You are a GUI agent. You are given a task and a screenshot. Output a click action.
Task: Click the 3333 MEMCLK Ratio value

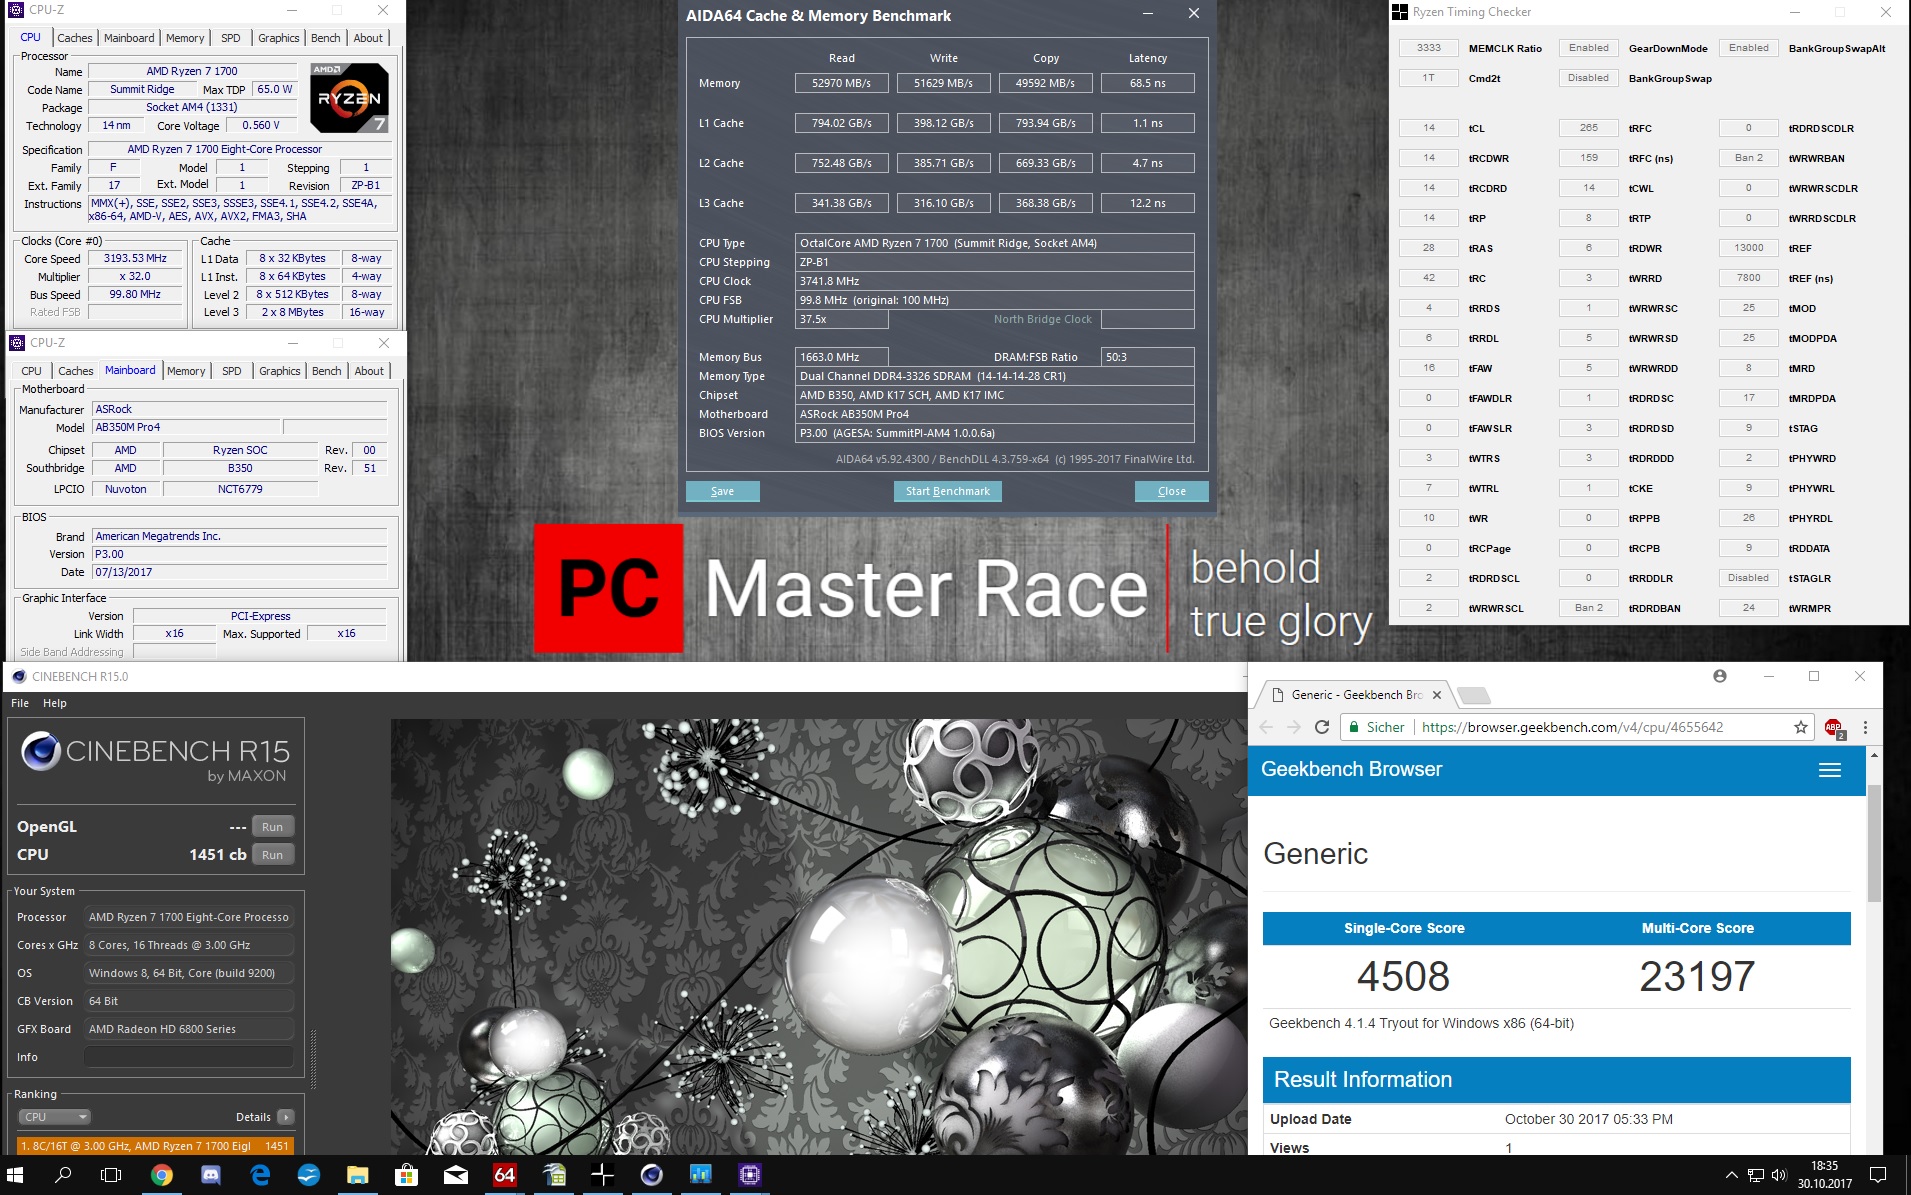tap(1428, 48)
